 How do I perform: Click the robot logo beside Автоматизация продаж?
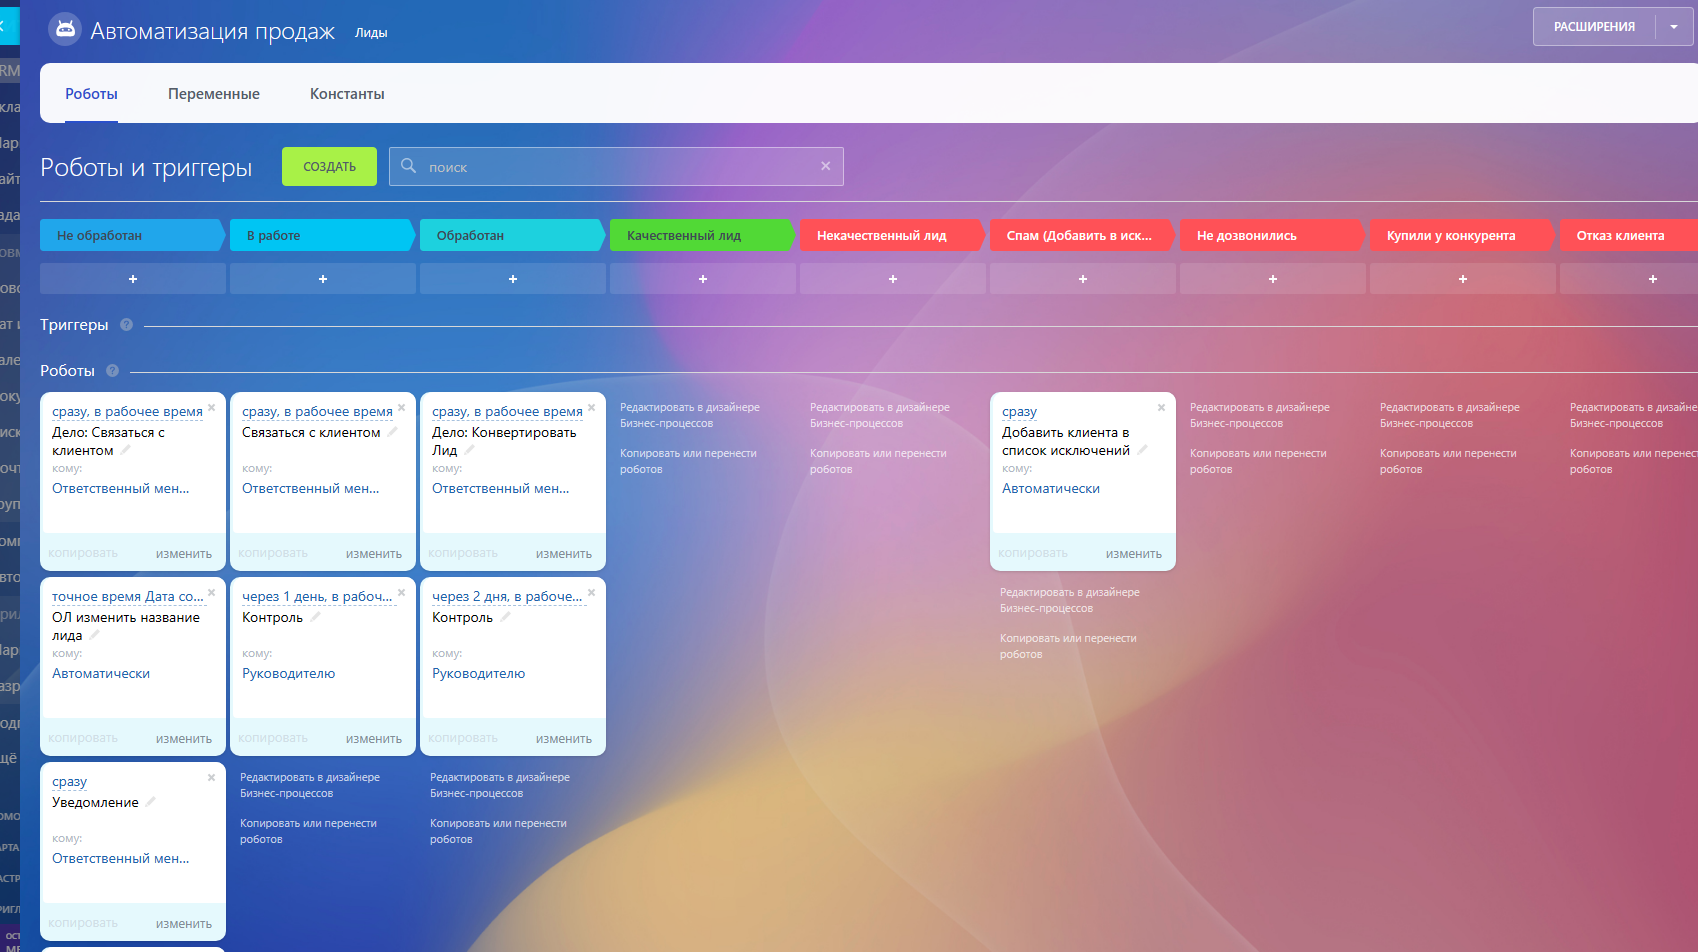click(65, 29)
